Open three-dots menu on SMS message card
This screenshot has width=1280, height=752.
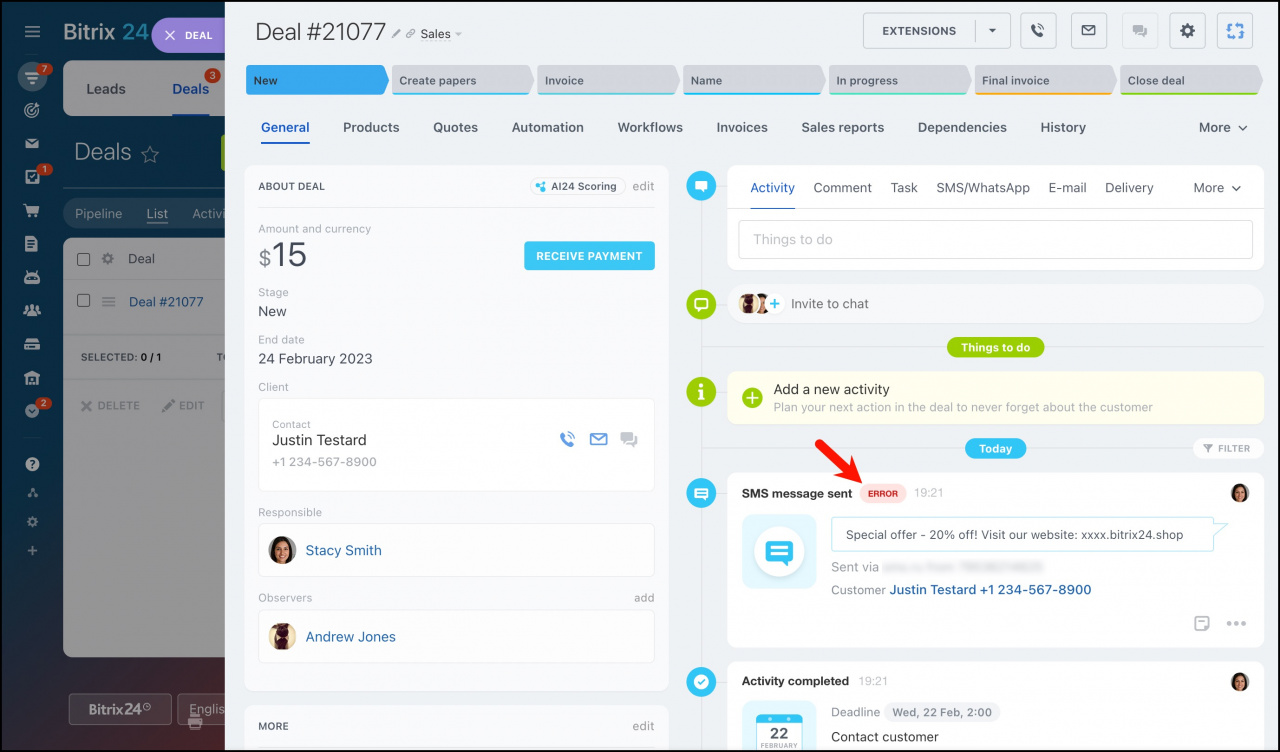click(x=1236, y=623)
